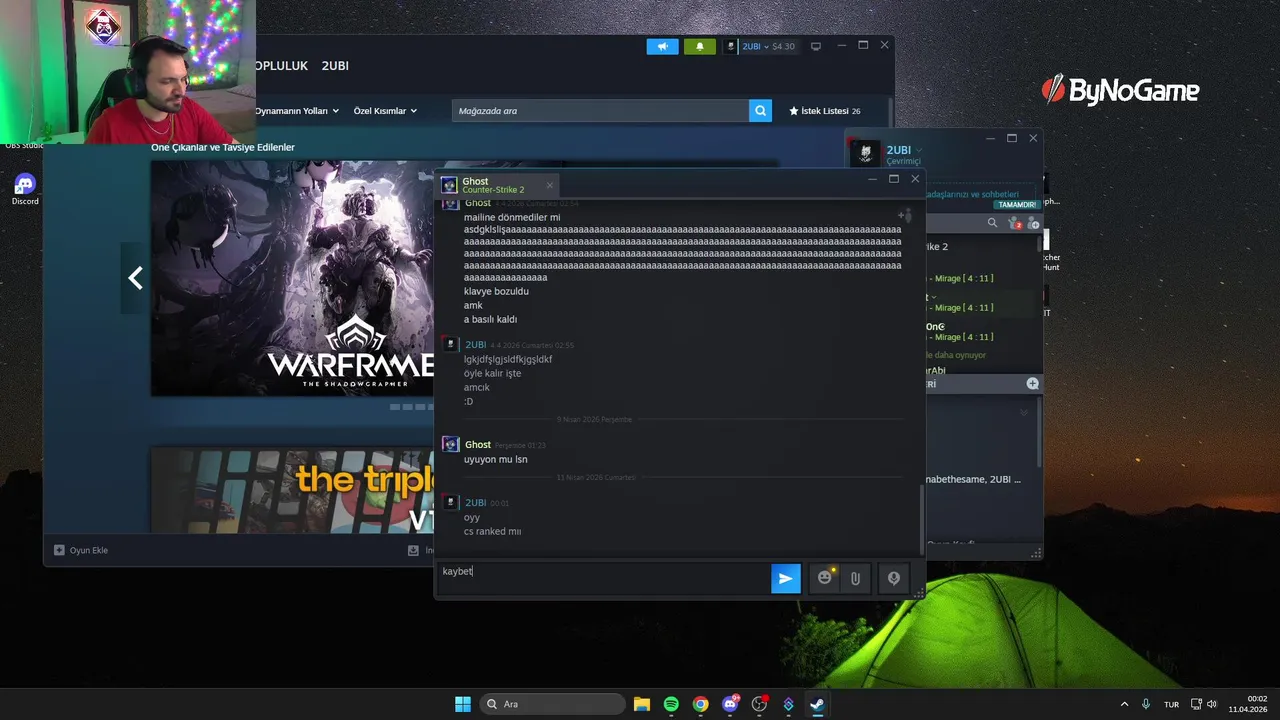Click the 'öyle kalır işte' message text
The image size is (1280, 720).
coord(492,373)
